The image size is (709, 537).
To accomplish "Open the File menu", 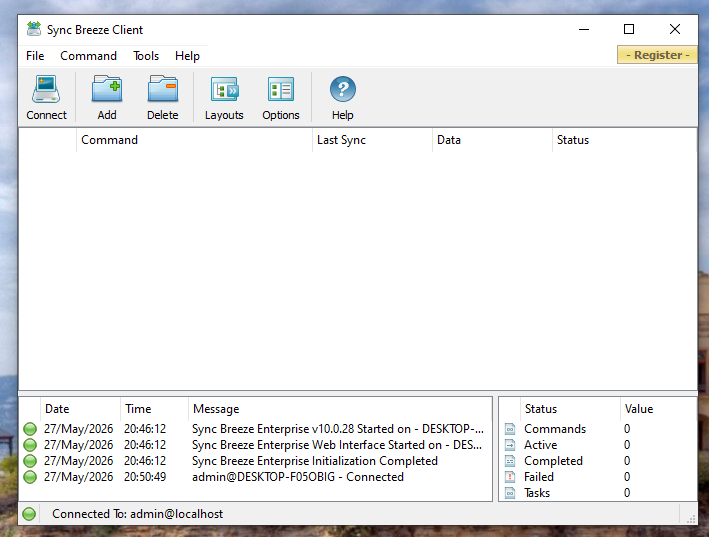I will click(35, 56).
